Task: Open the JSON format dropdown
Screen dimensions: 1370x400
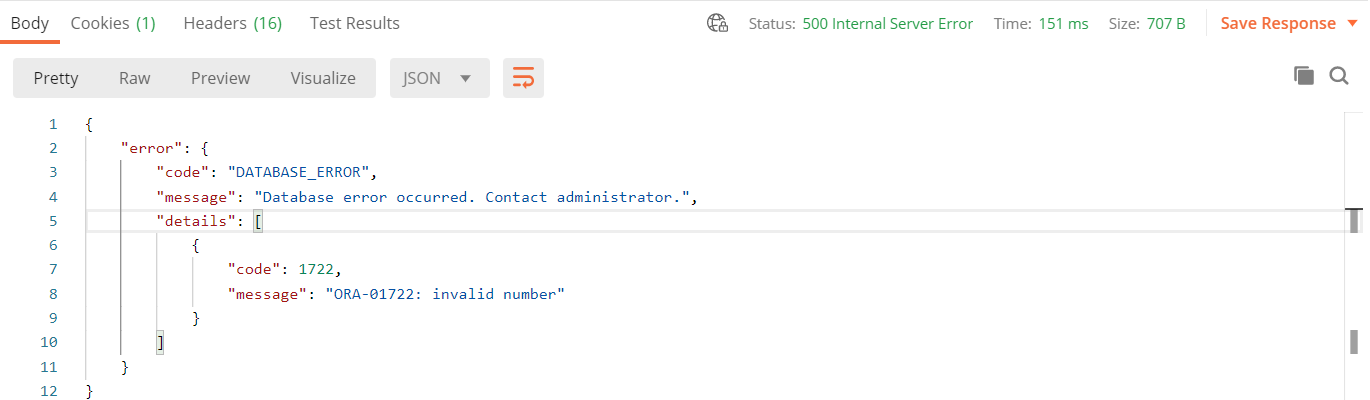Action: click(x=439, y=78)
